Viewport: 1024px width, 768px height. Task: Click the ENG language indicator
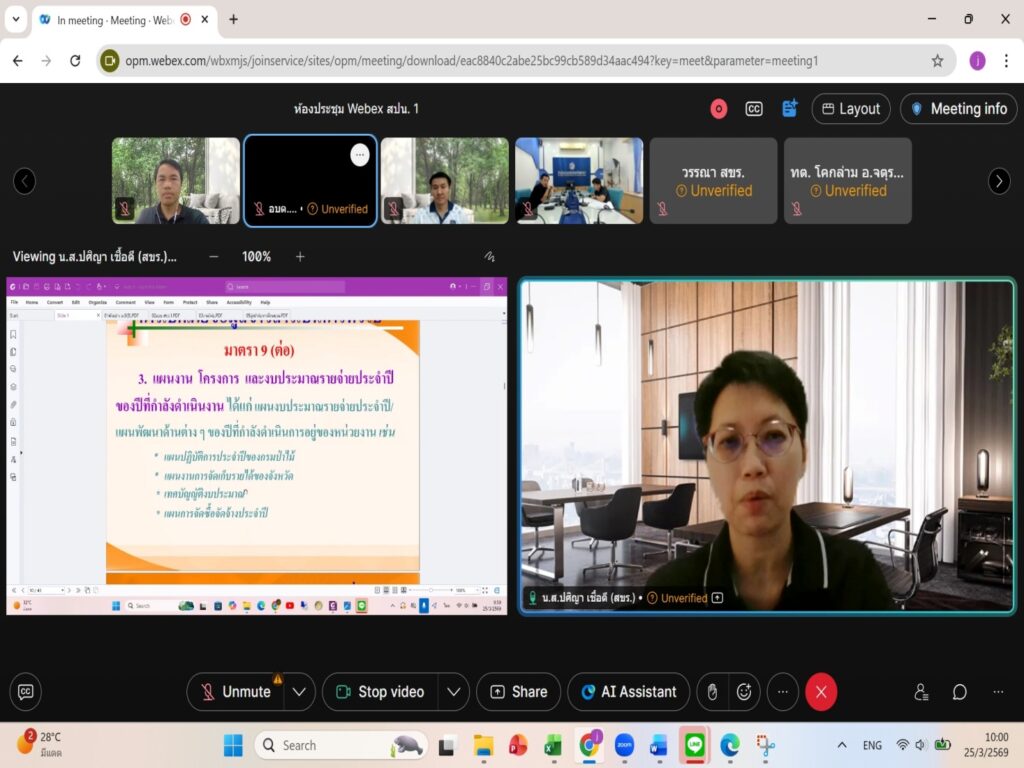point(872,745)
